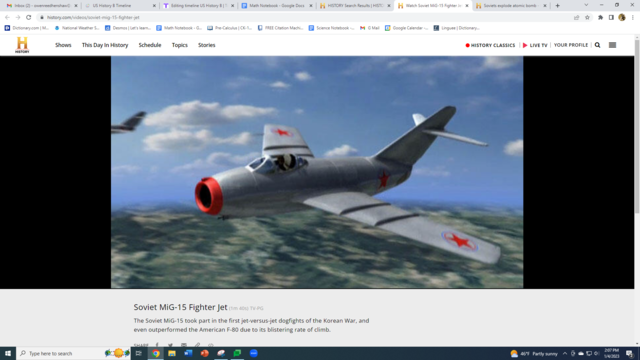Screen dimensions: 640x360
Task: Toggle the Chrome side panel icon
Action: pos(611,18)
